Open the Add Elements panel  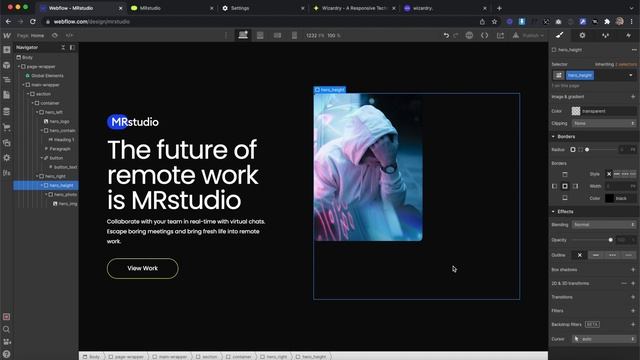point(7,50)
